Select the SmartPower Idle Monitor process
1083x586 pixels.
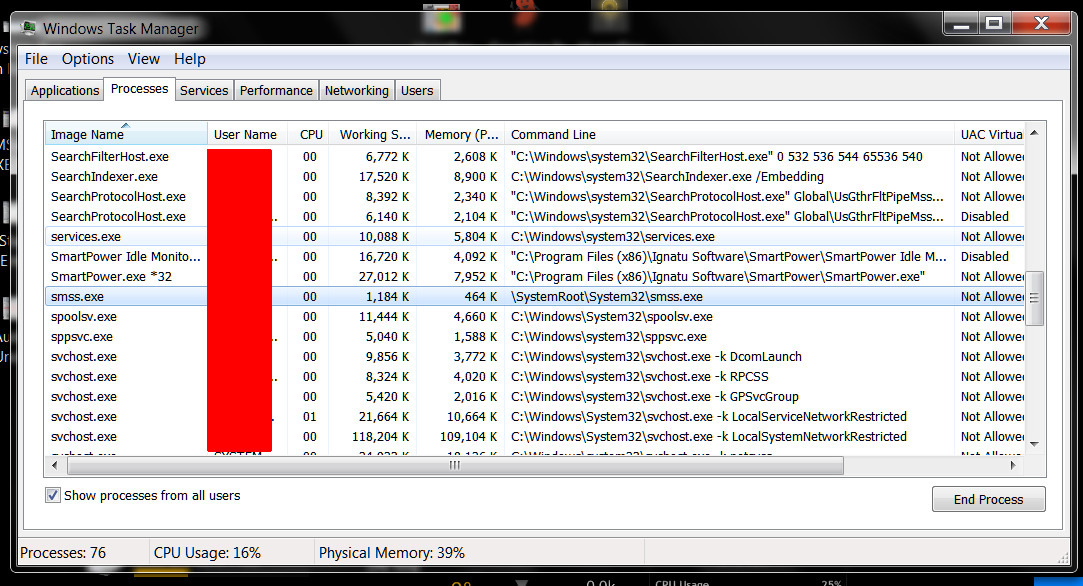[535, 257]
